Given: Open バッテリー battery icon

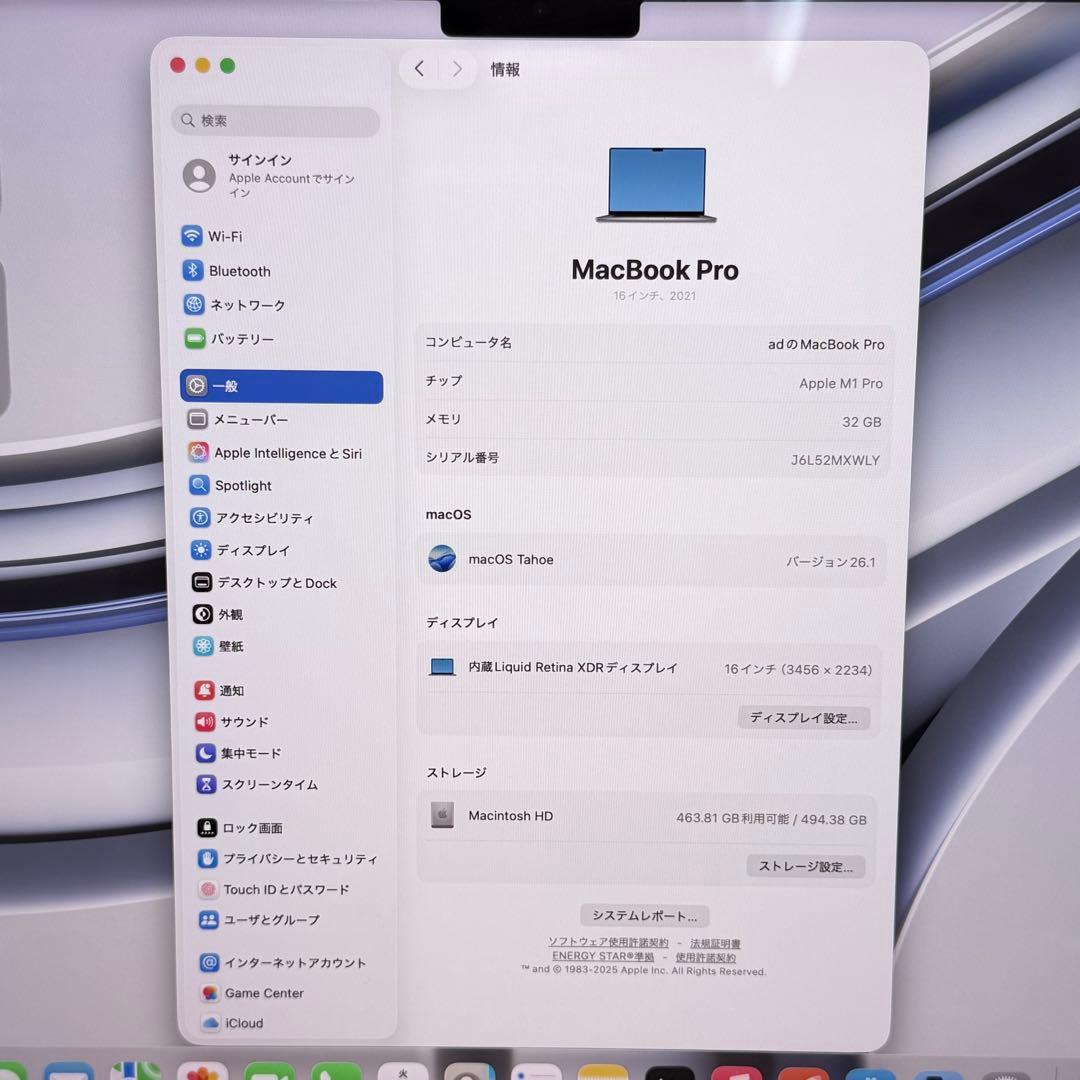Looking at the screenshot, I should (x=195, y=338).
